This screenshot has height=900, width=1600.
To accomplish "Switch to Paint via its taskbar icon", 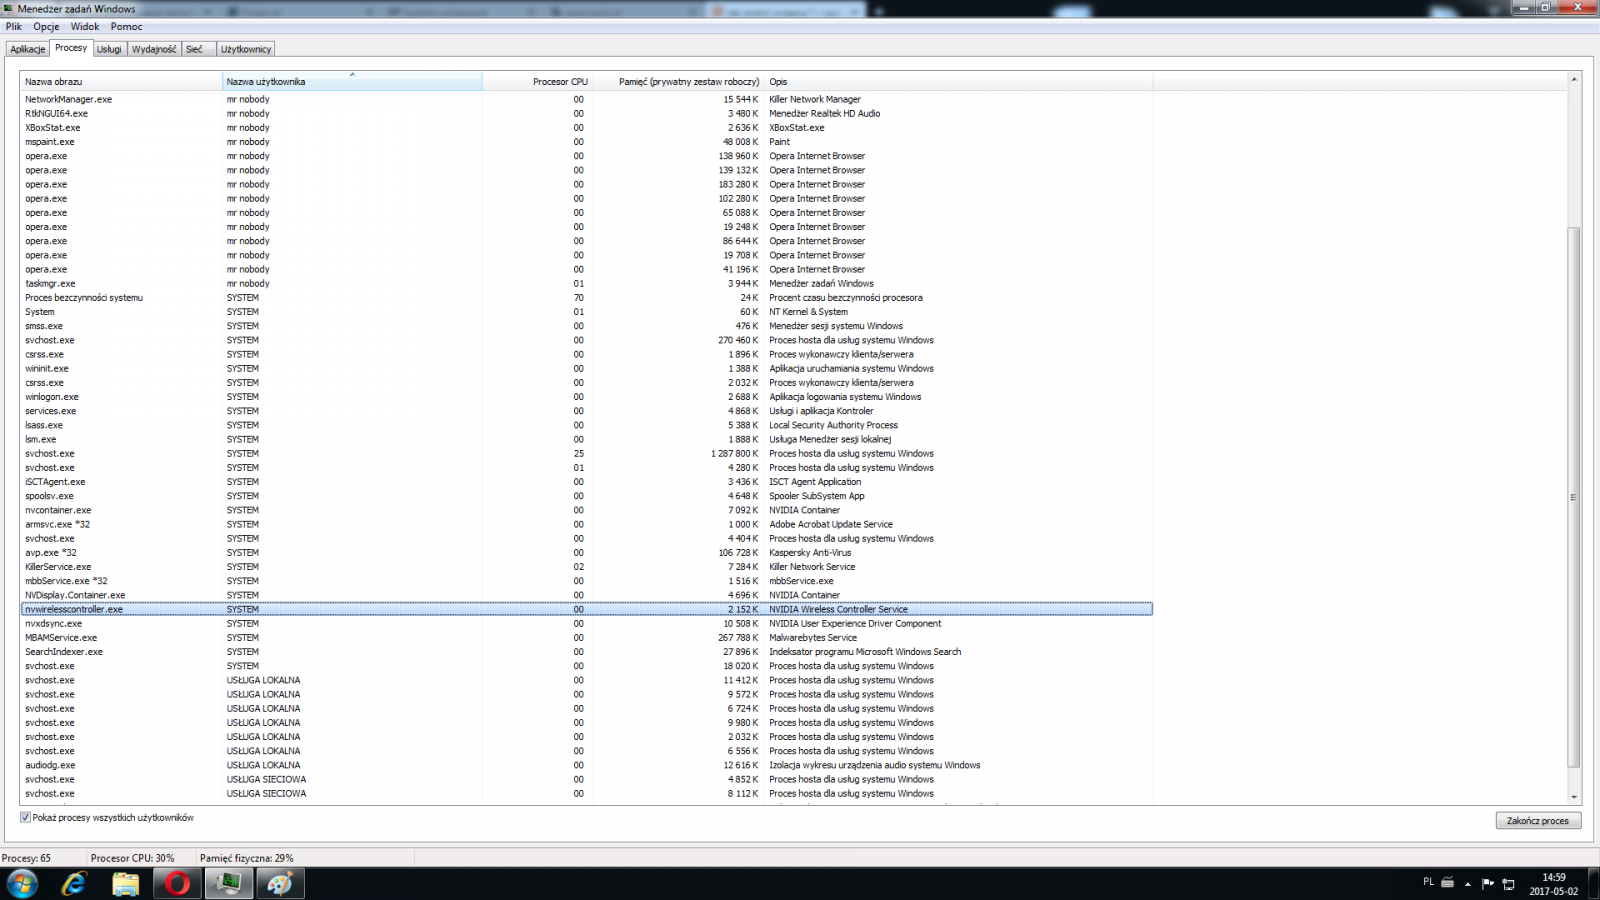I will click(281, 884).
